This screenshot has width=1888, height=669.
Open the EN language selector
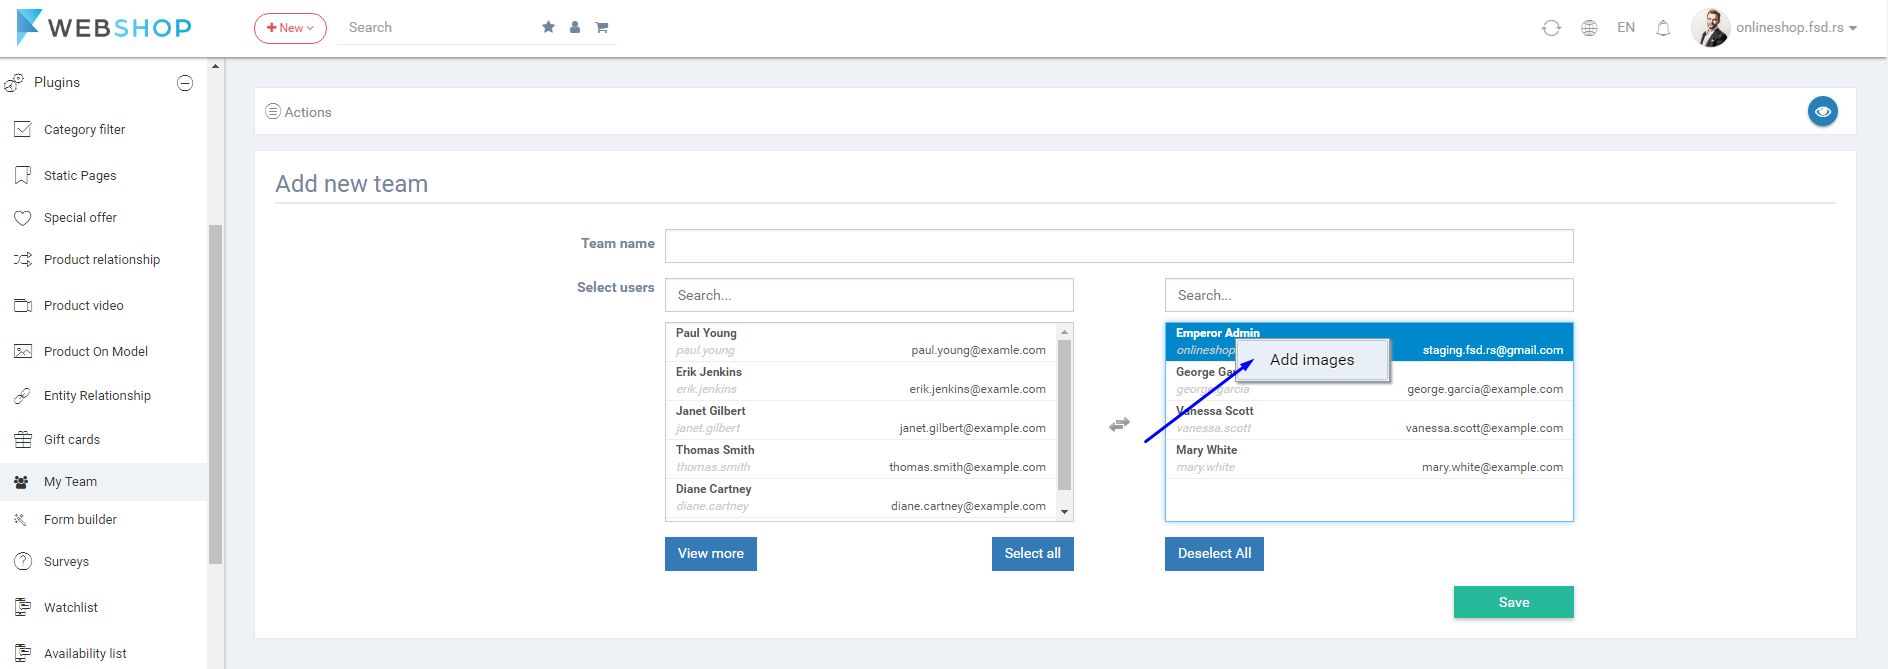(1626, 28)
